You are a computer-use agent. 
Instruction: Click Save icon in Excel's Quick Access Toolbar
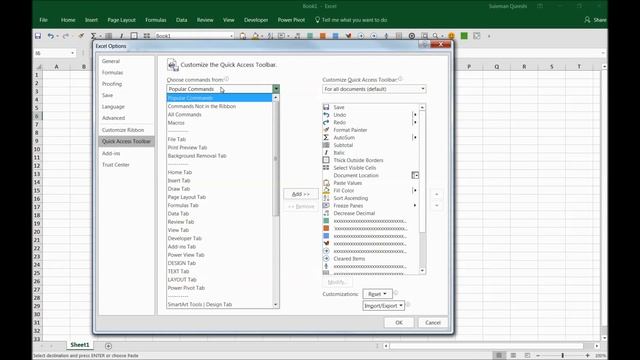click(38, 36)
